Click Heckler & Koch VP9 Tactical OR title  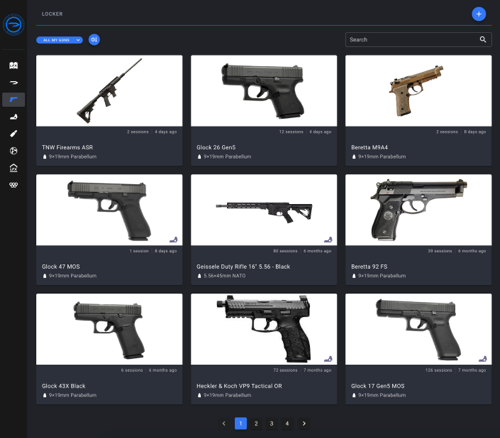pos(239,386)
